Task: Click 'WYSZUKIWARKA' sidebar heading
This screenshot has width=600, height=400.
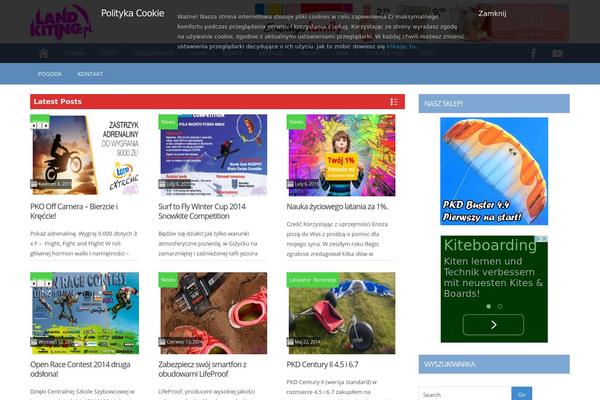Action: pyautogui.click(x=450, y=364)
